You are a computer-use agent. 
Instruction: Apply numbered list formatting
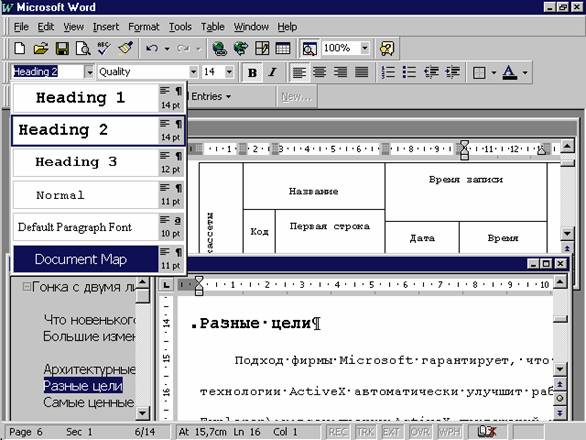388,72
